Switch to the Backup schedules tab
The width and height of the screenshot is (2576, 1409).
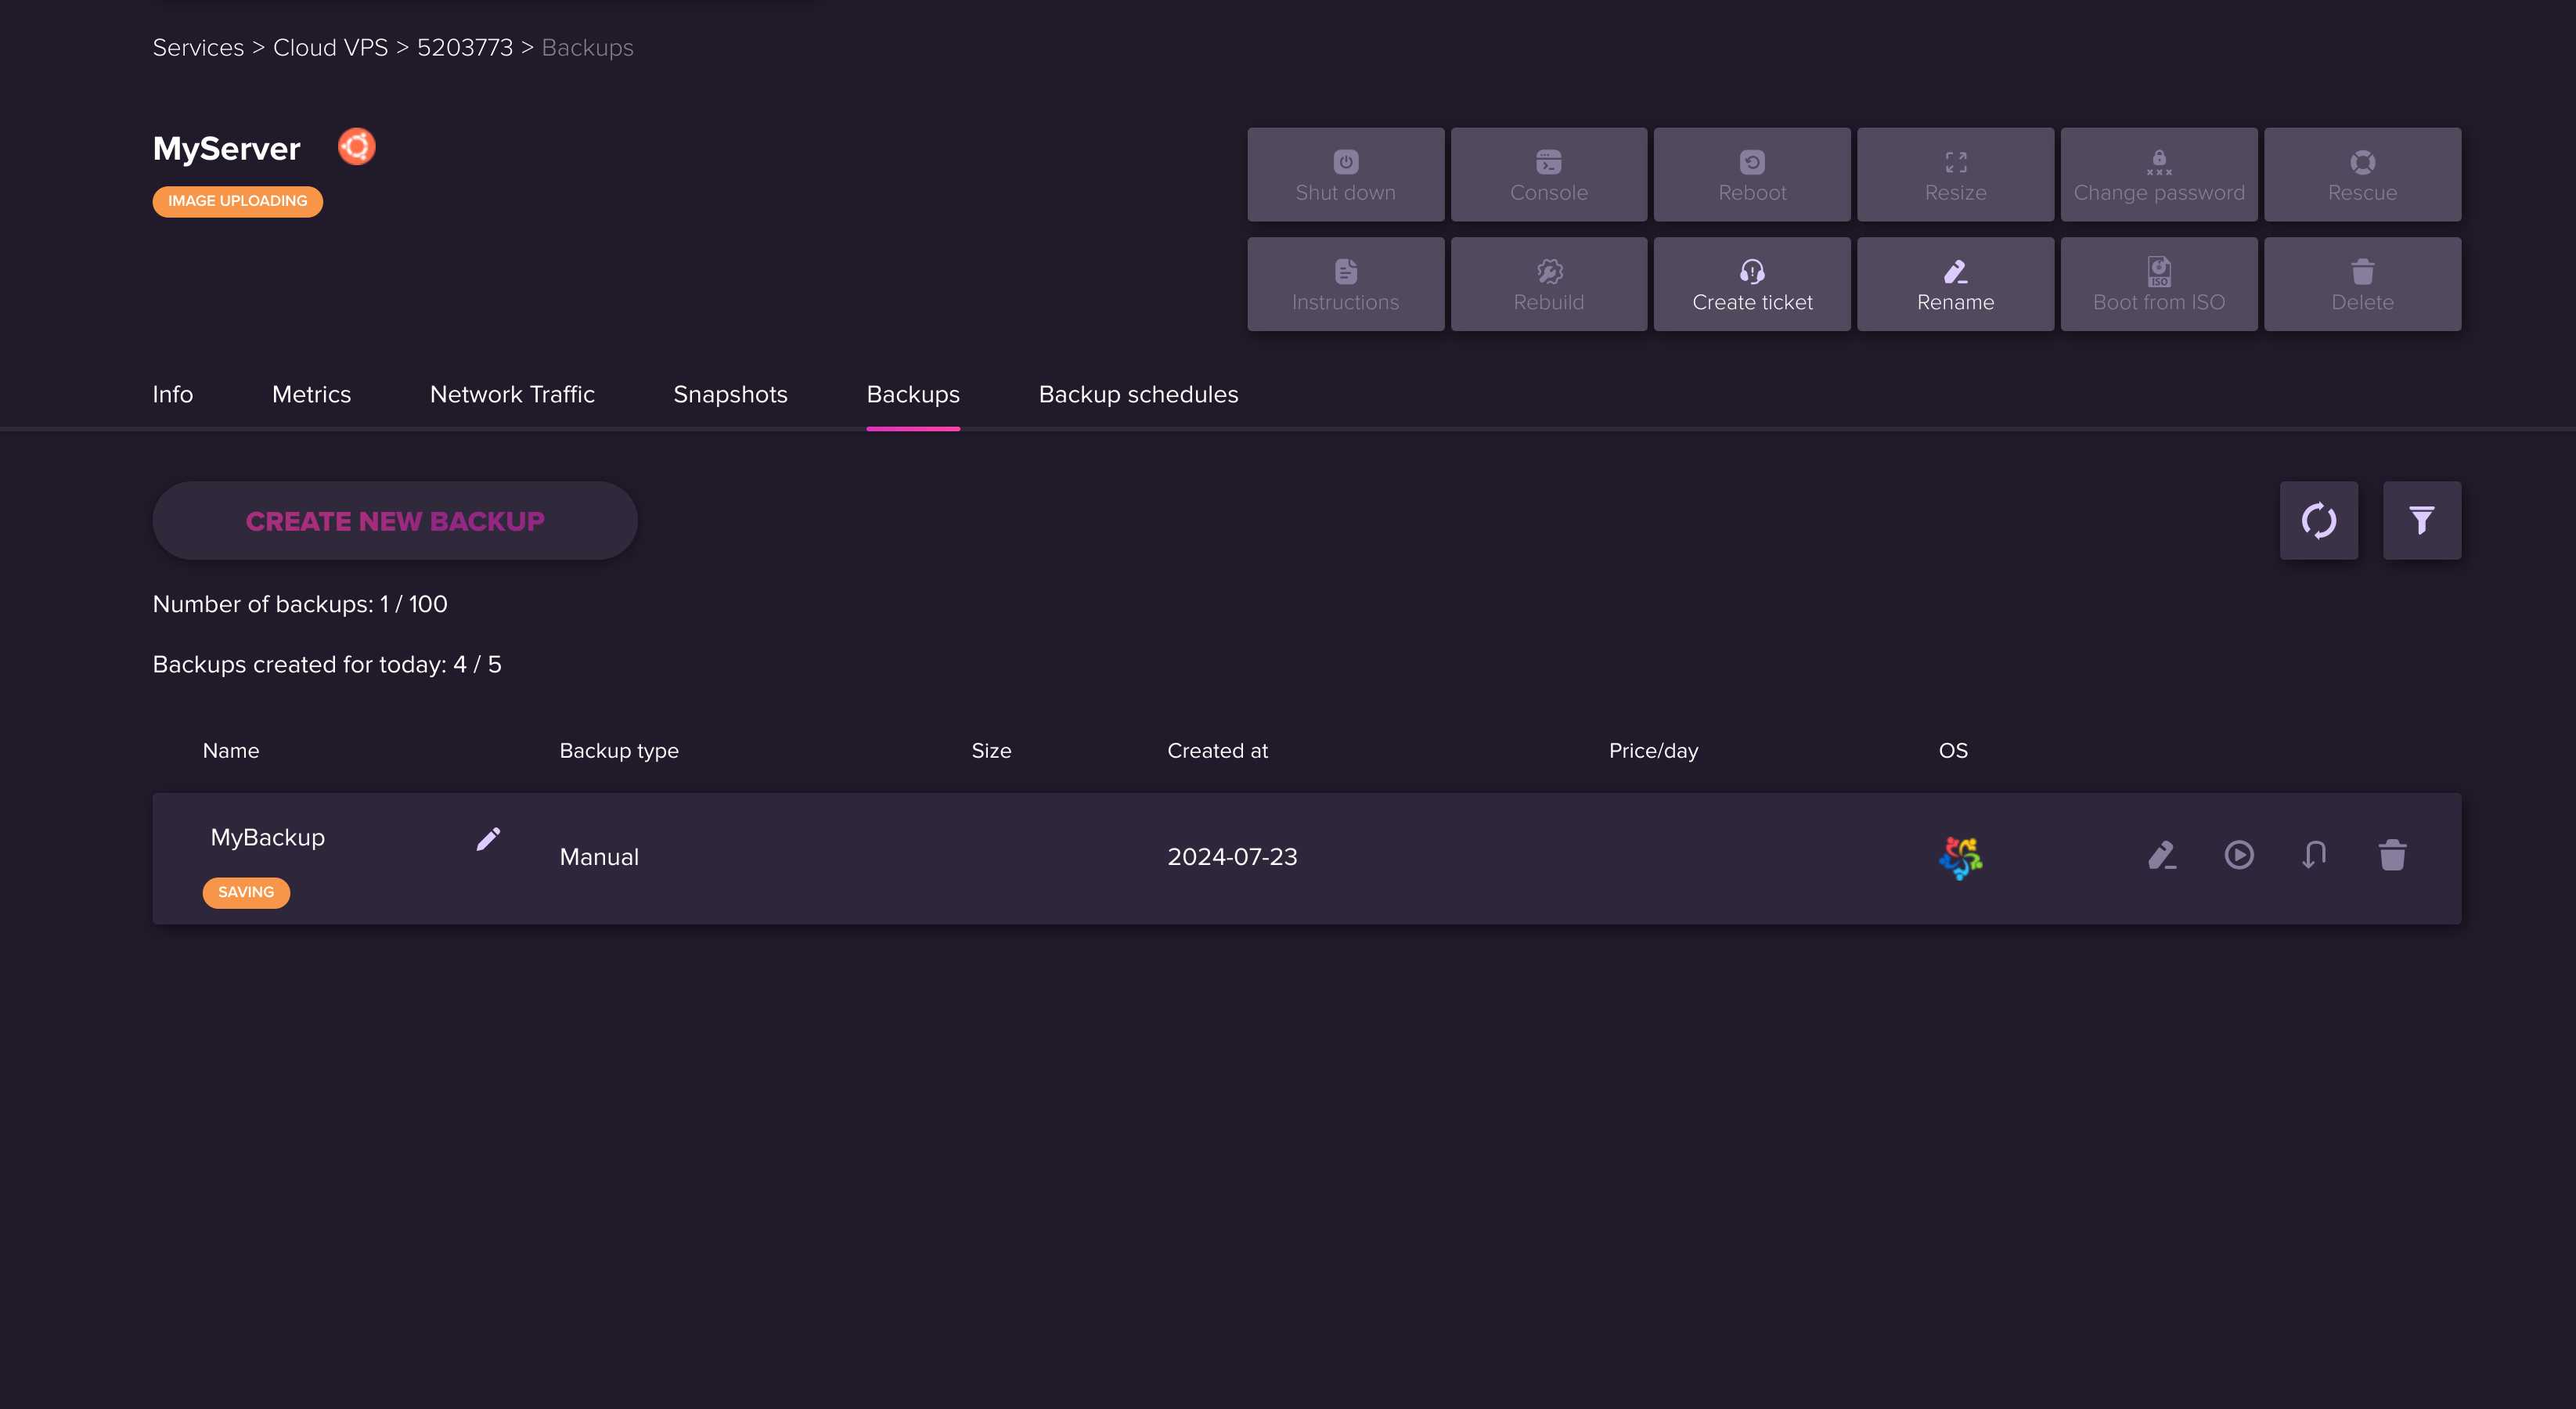[x=1138, y=394]
